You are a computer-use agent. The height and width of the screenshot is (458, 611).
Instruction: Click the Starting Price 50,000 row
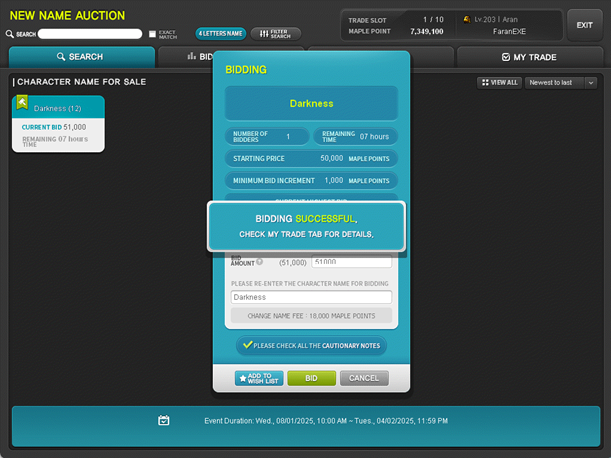click(311, 159)
